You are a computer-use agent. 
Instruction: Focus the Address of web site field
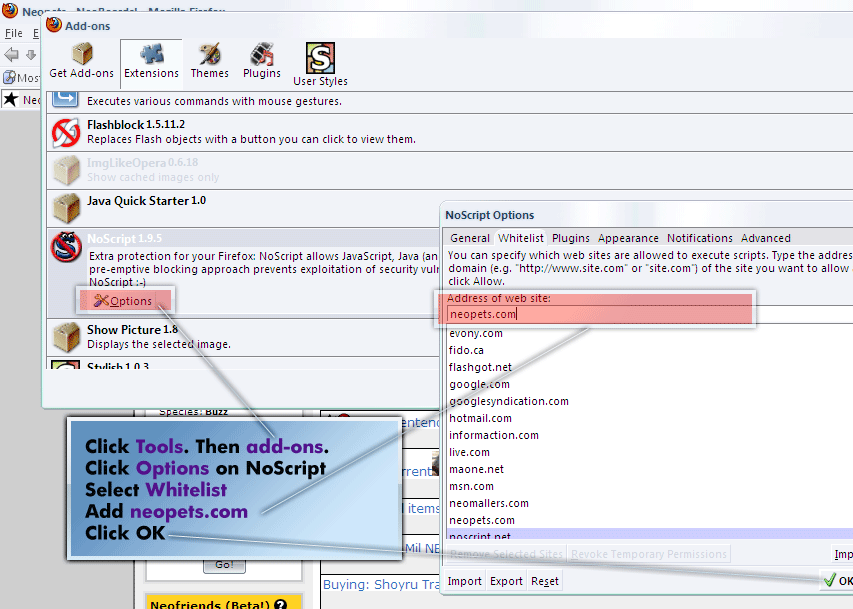click(x=650, y=314)
